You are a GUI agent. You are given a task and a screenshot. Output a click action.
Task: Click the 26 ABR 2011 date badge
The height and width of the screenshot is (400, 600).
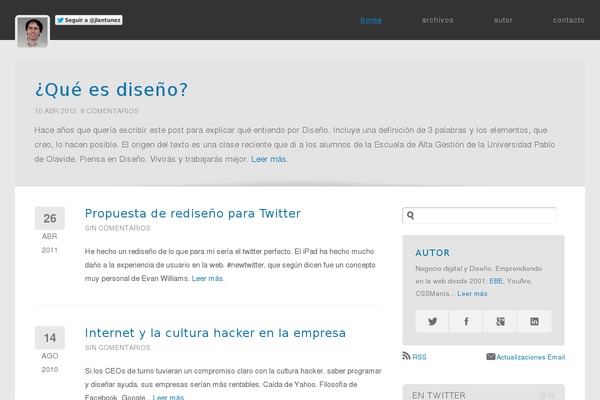click(x=50, y=231)
